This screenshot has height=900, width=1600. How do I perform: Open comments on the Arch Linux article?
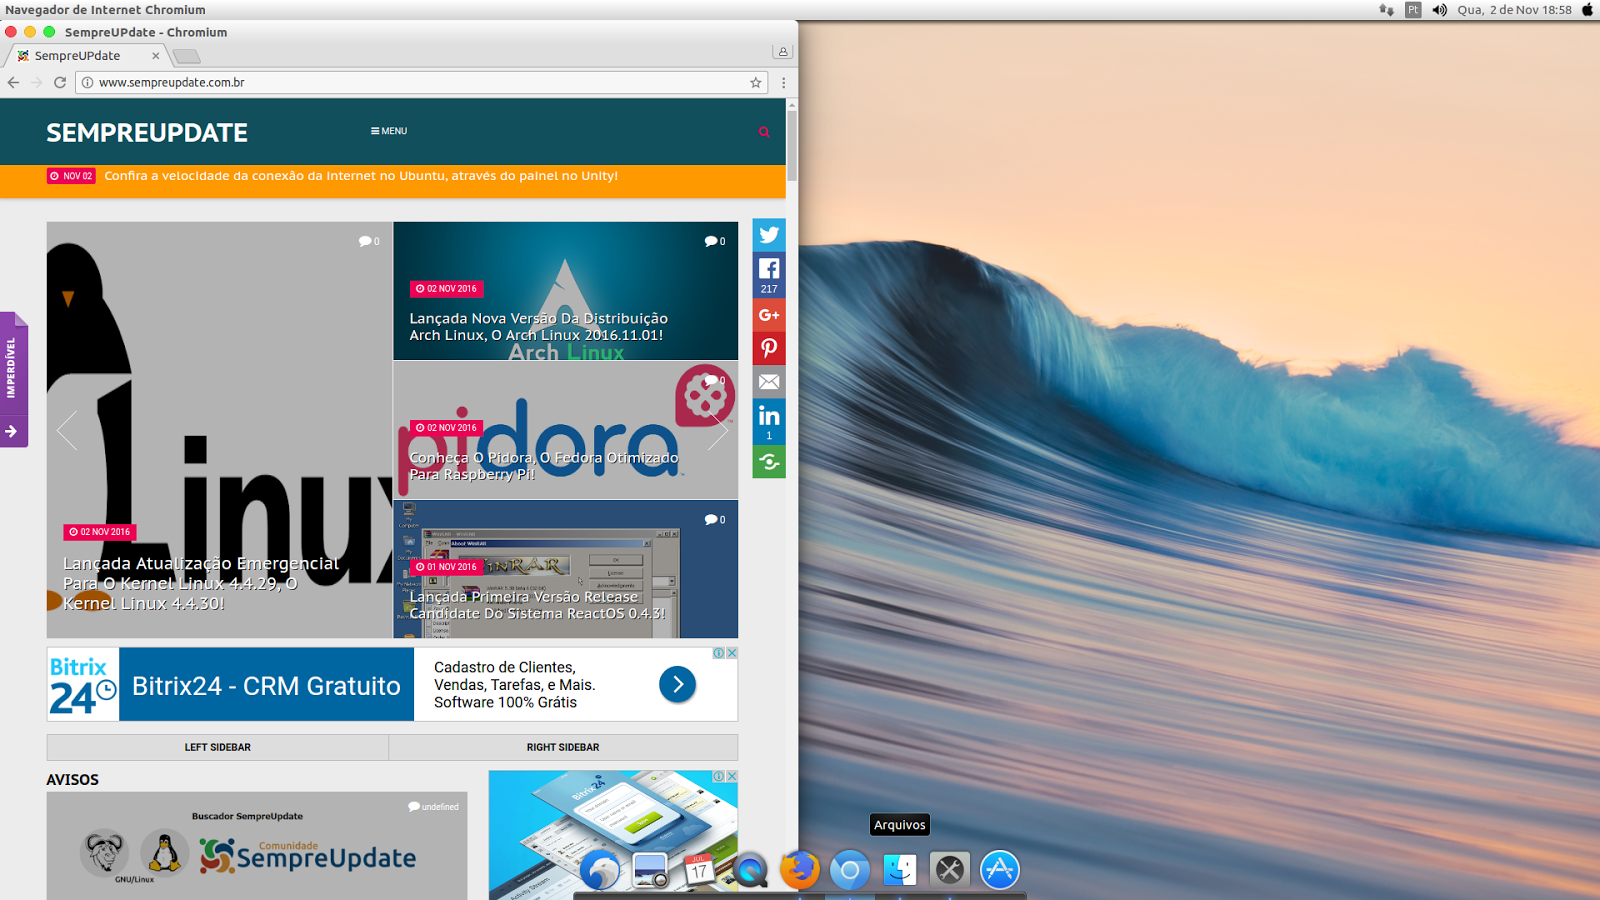point(715,241)
